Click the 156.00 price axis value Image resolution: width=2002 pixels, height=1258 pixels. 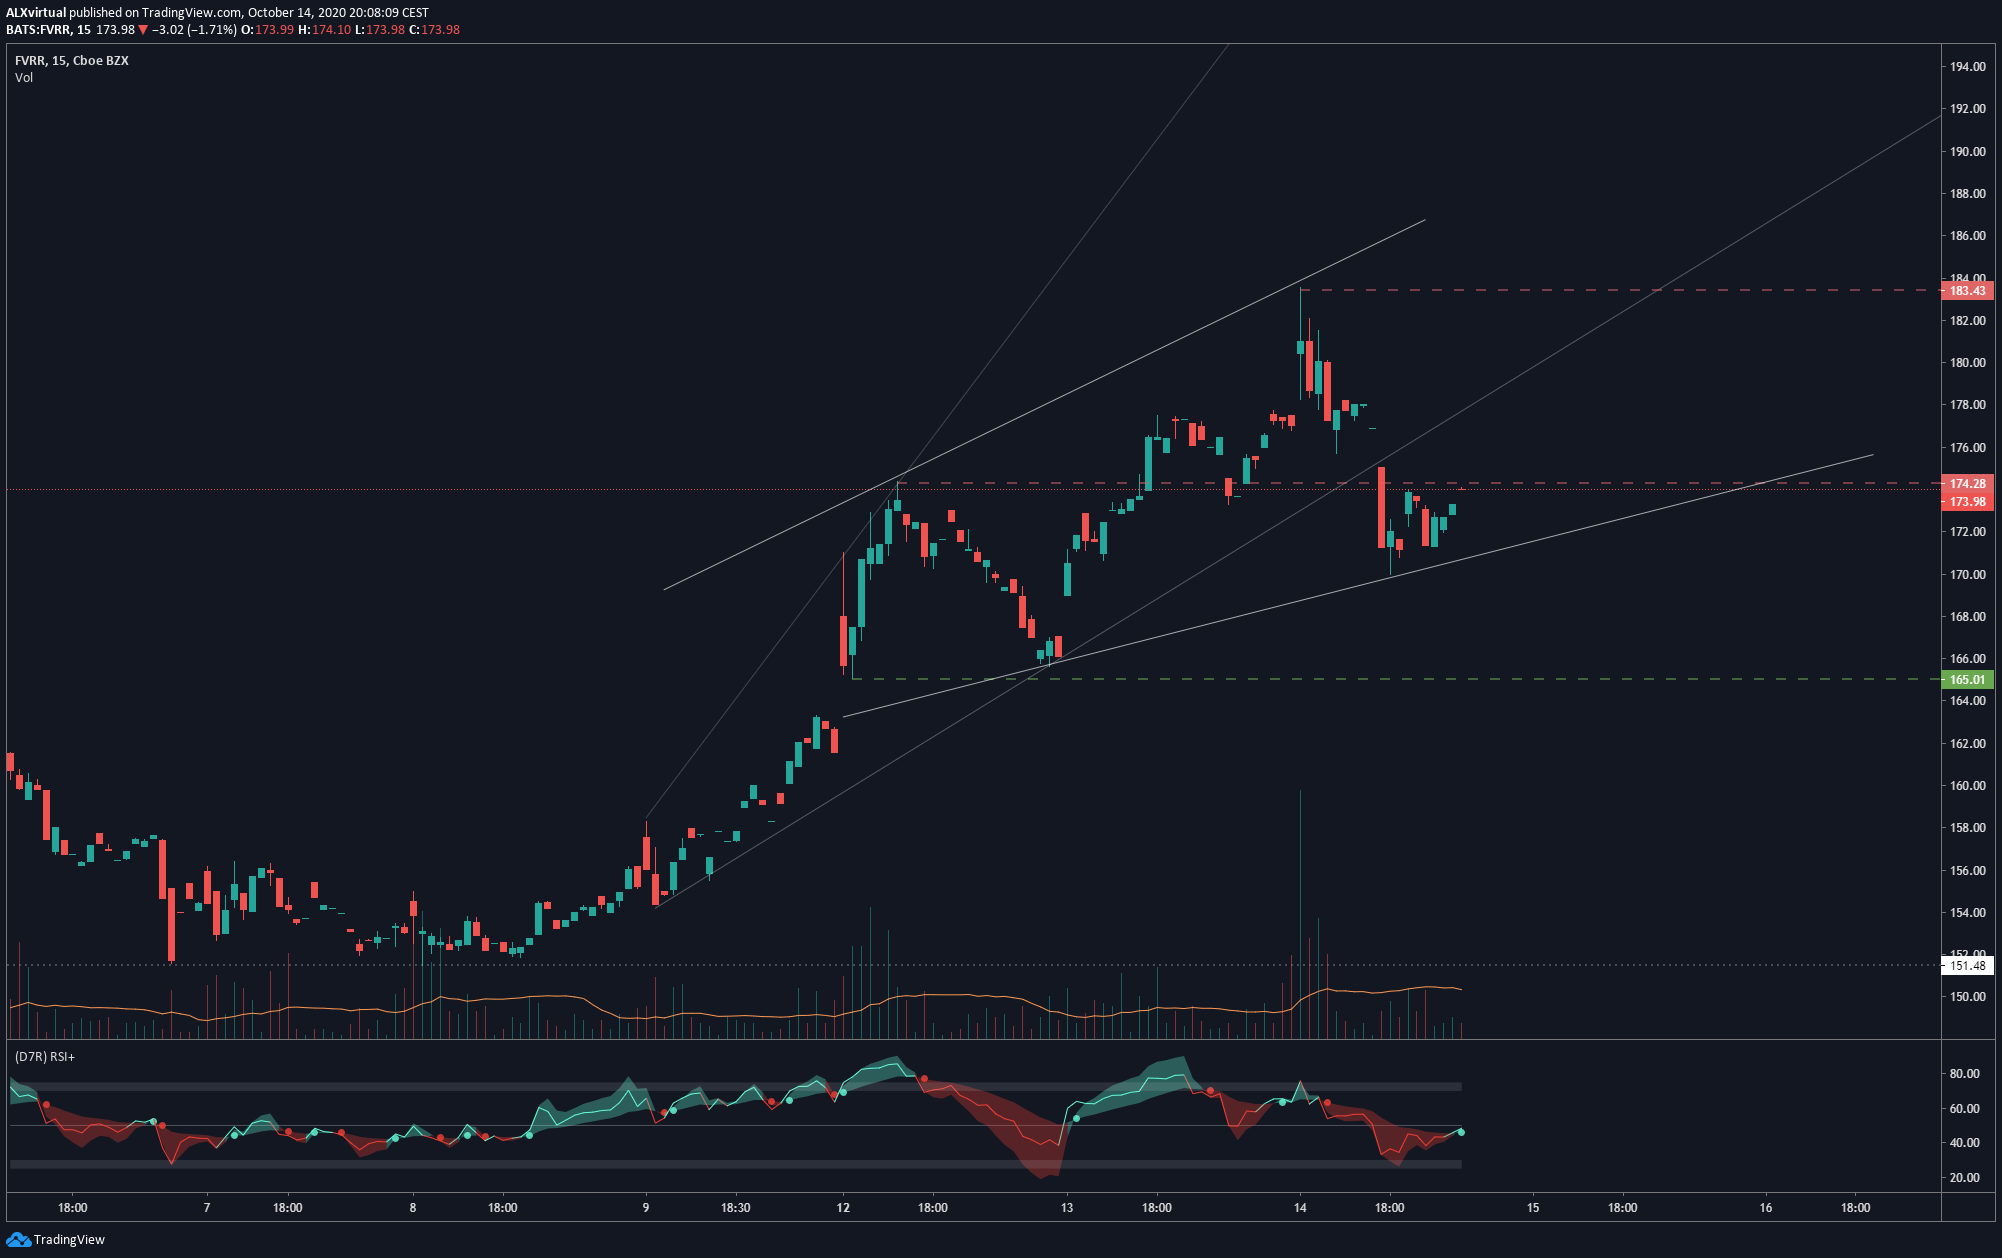pyautogui.click(x=1967, y=871)
